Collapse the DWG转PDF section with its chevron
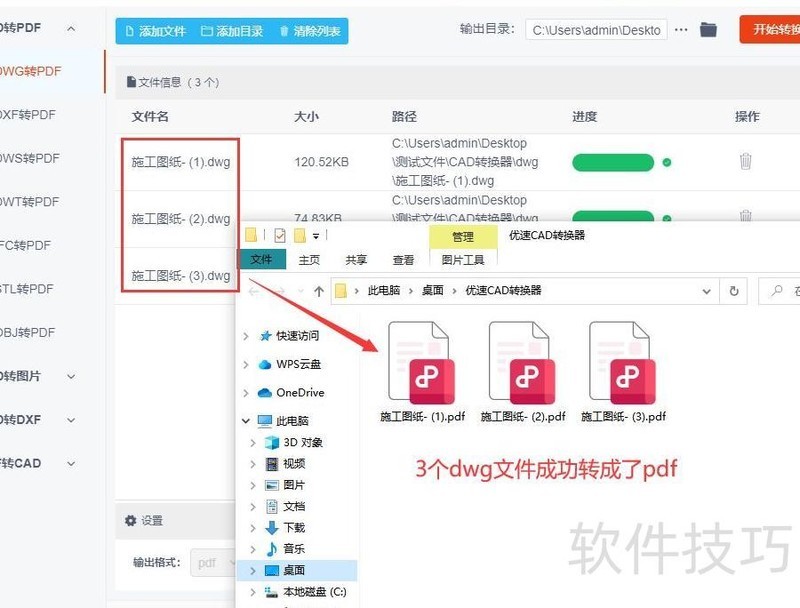800x608 pixels. pos(69,28)
